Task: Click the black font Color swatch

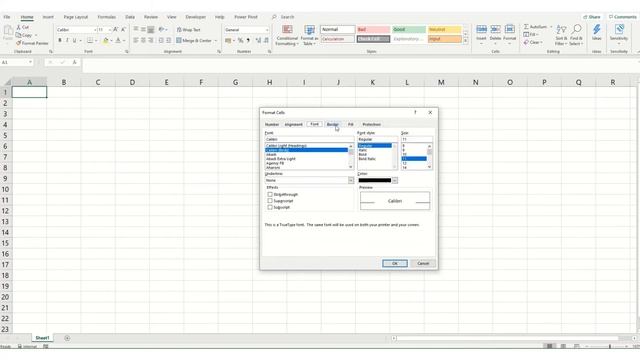Action: click(375, 180)
